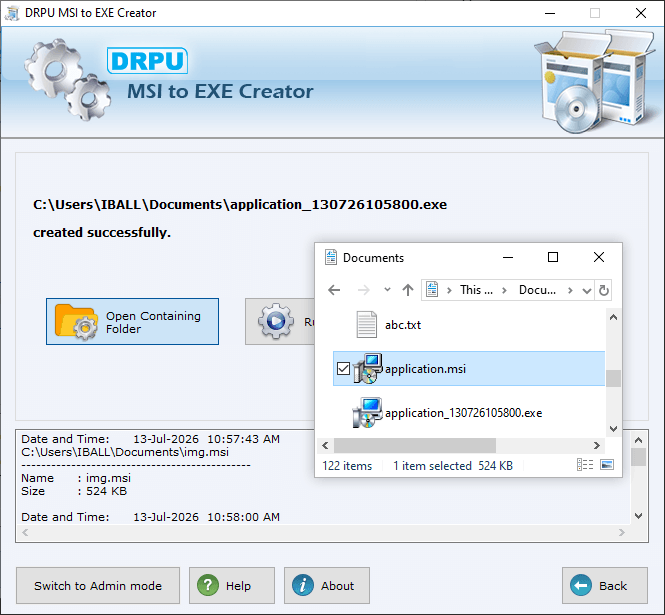Click 'created successfully.' message
This screenshot has height=615, width=665.
pyautogui.click(x=102, y=232)
